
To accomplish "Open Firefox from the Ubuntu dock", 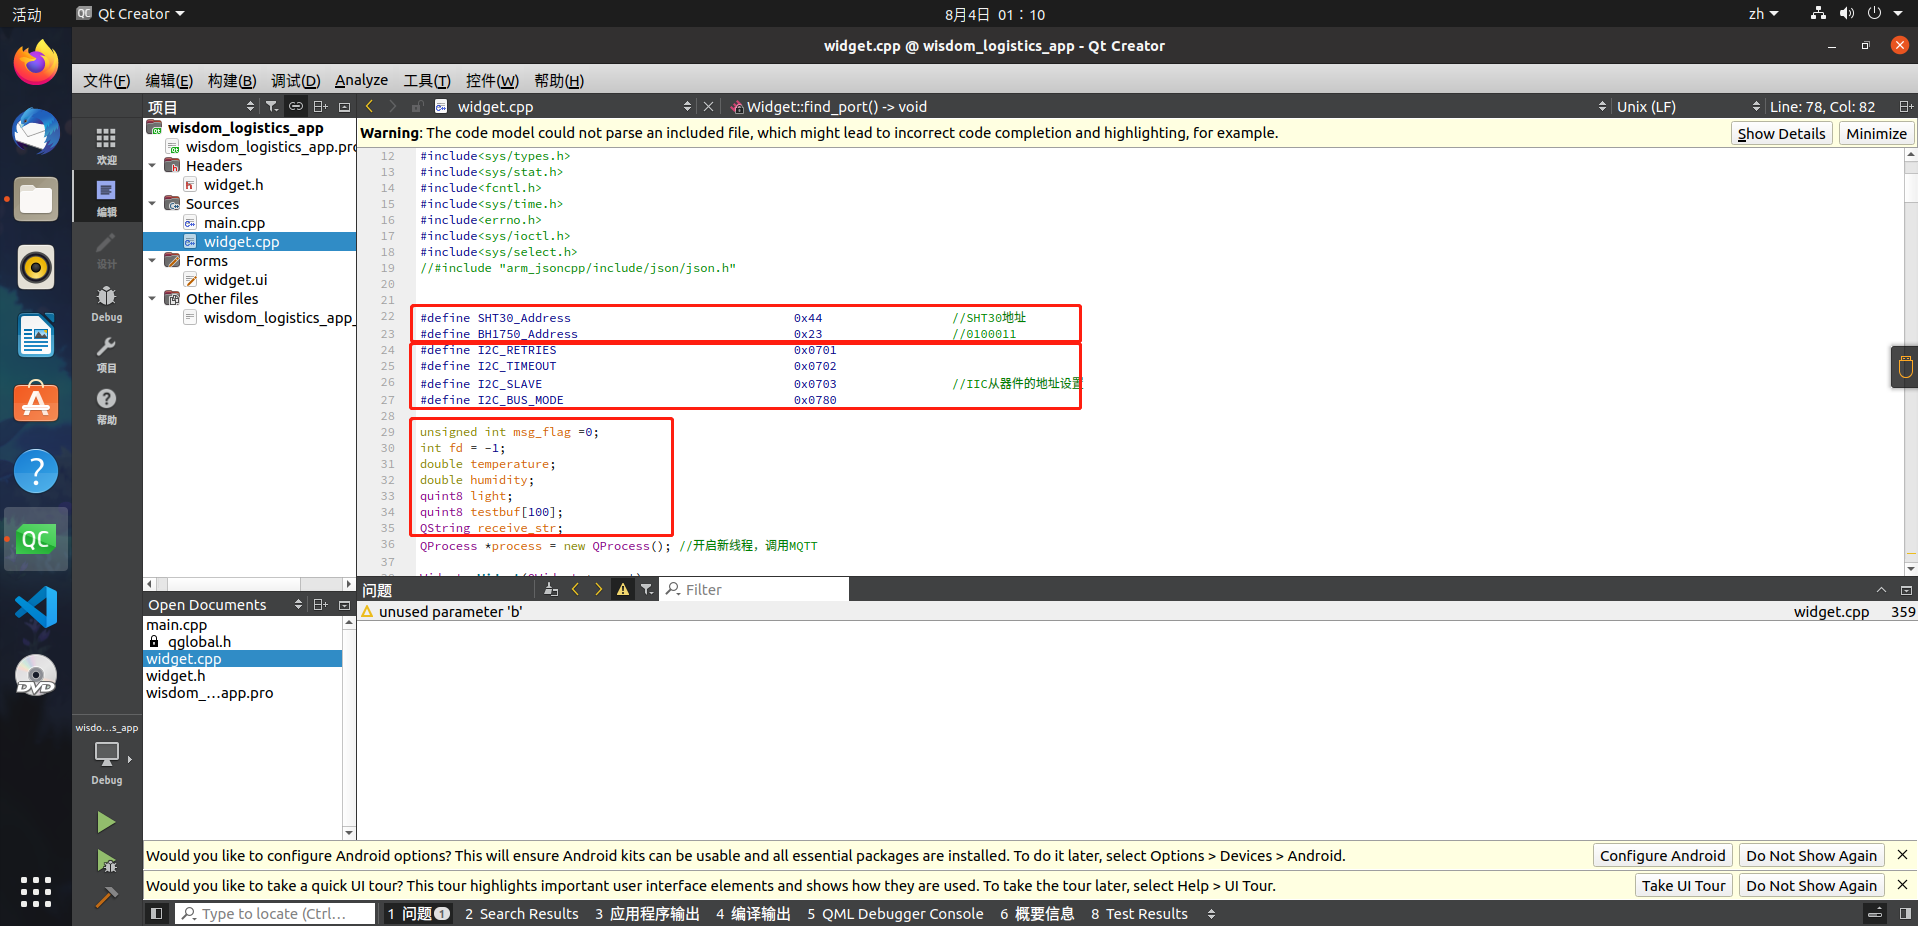I will (x=36, y=63).
